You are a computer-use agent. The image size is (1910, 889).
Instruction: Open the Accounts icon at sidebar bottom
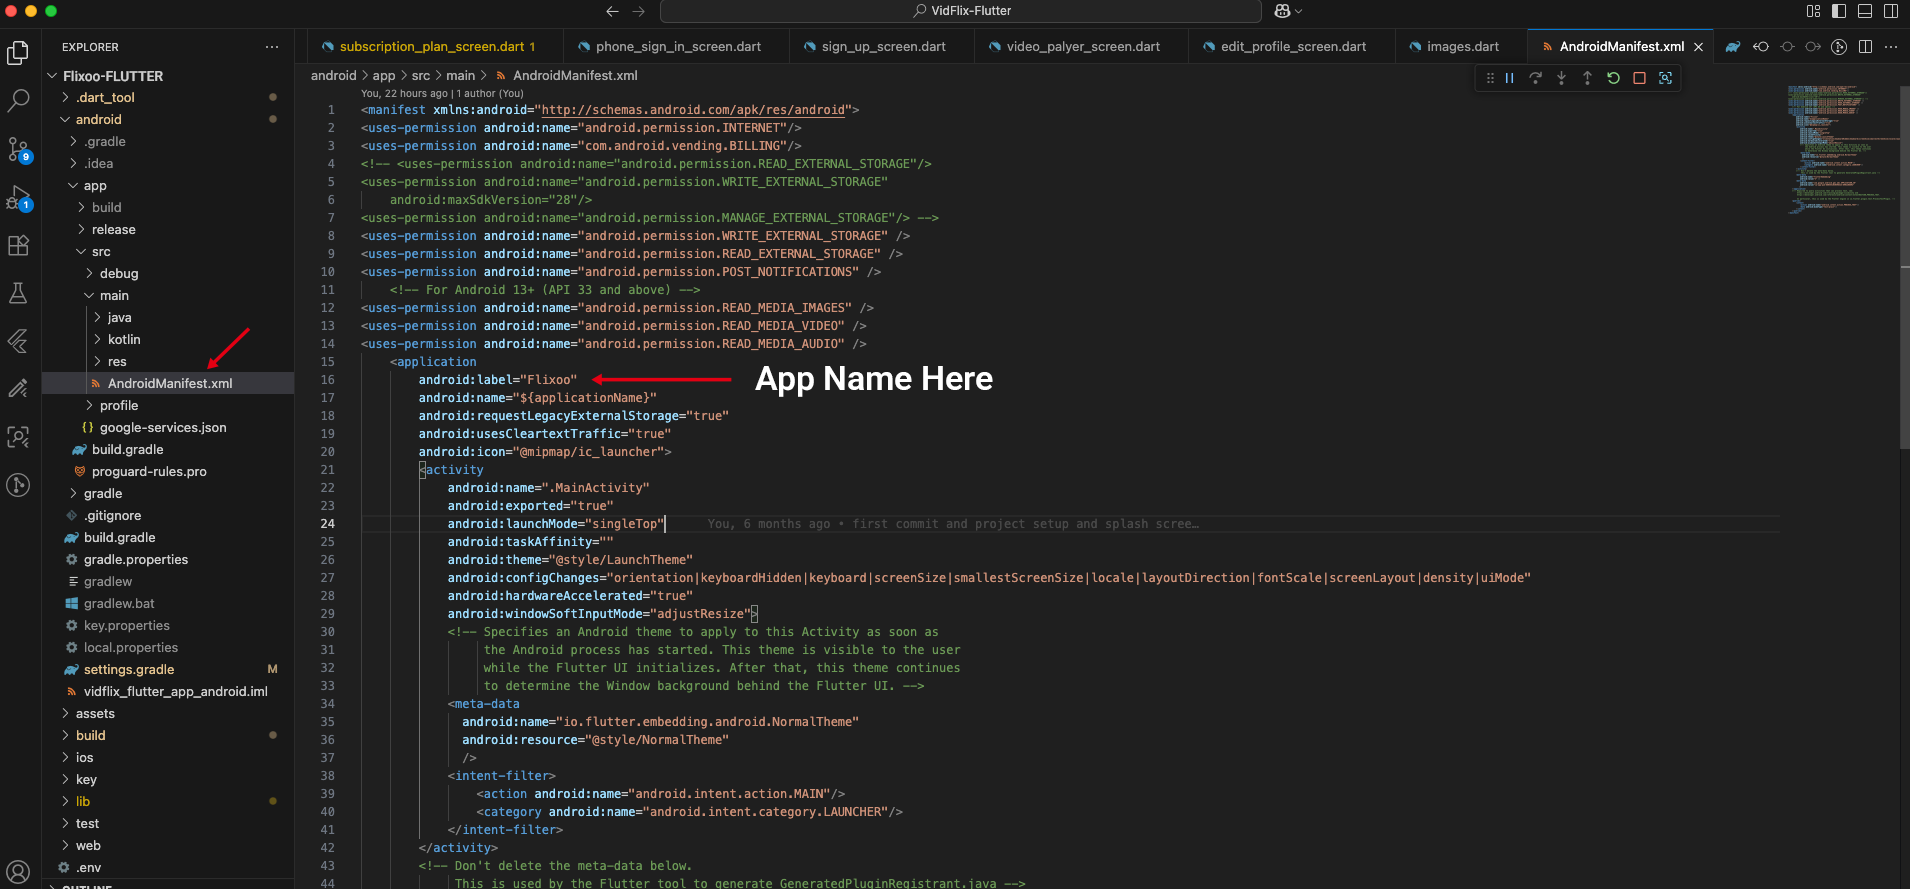(x=18, y=871)
